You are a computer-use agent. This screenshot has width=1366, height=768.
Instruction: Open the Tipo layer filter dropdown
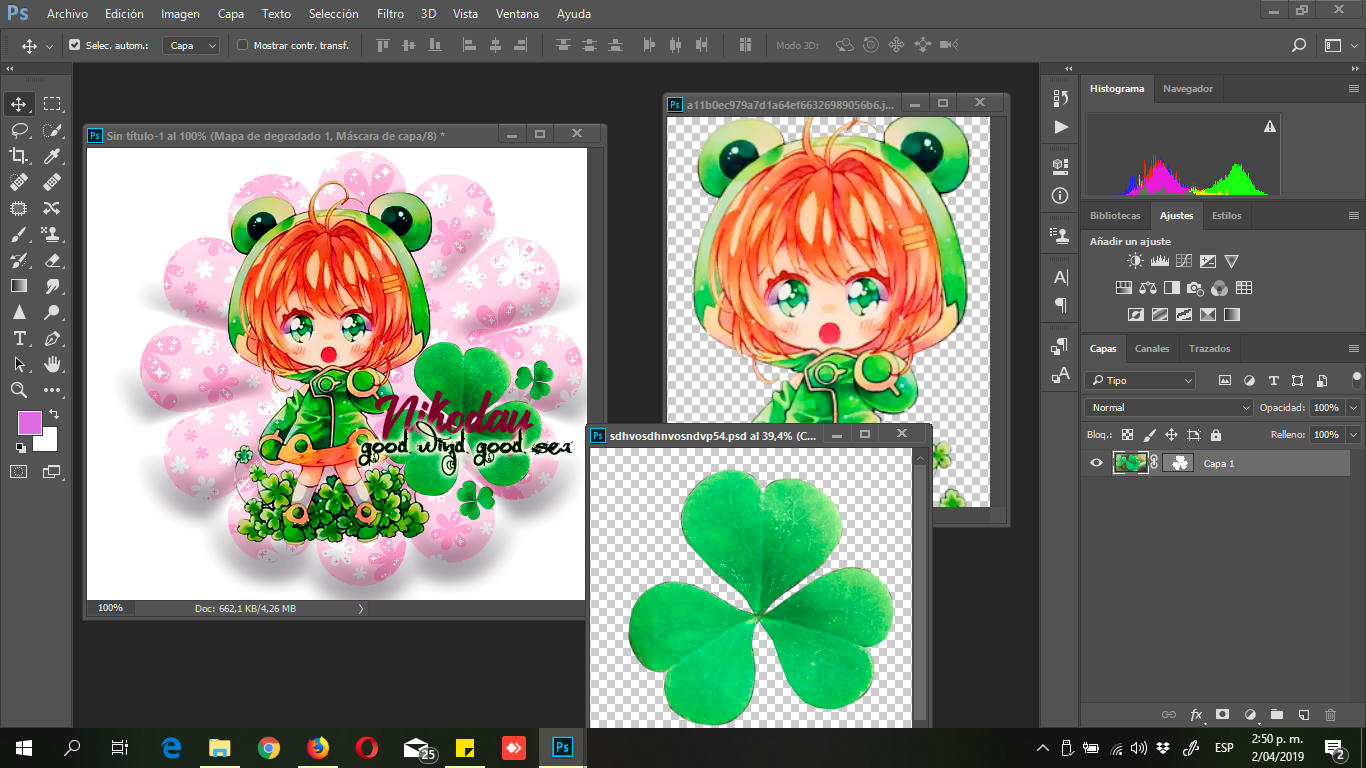(1140, 380)
